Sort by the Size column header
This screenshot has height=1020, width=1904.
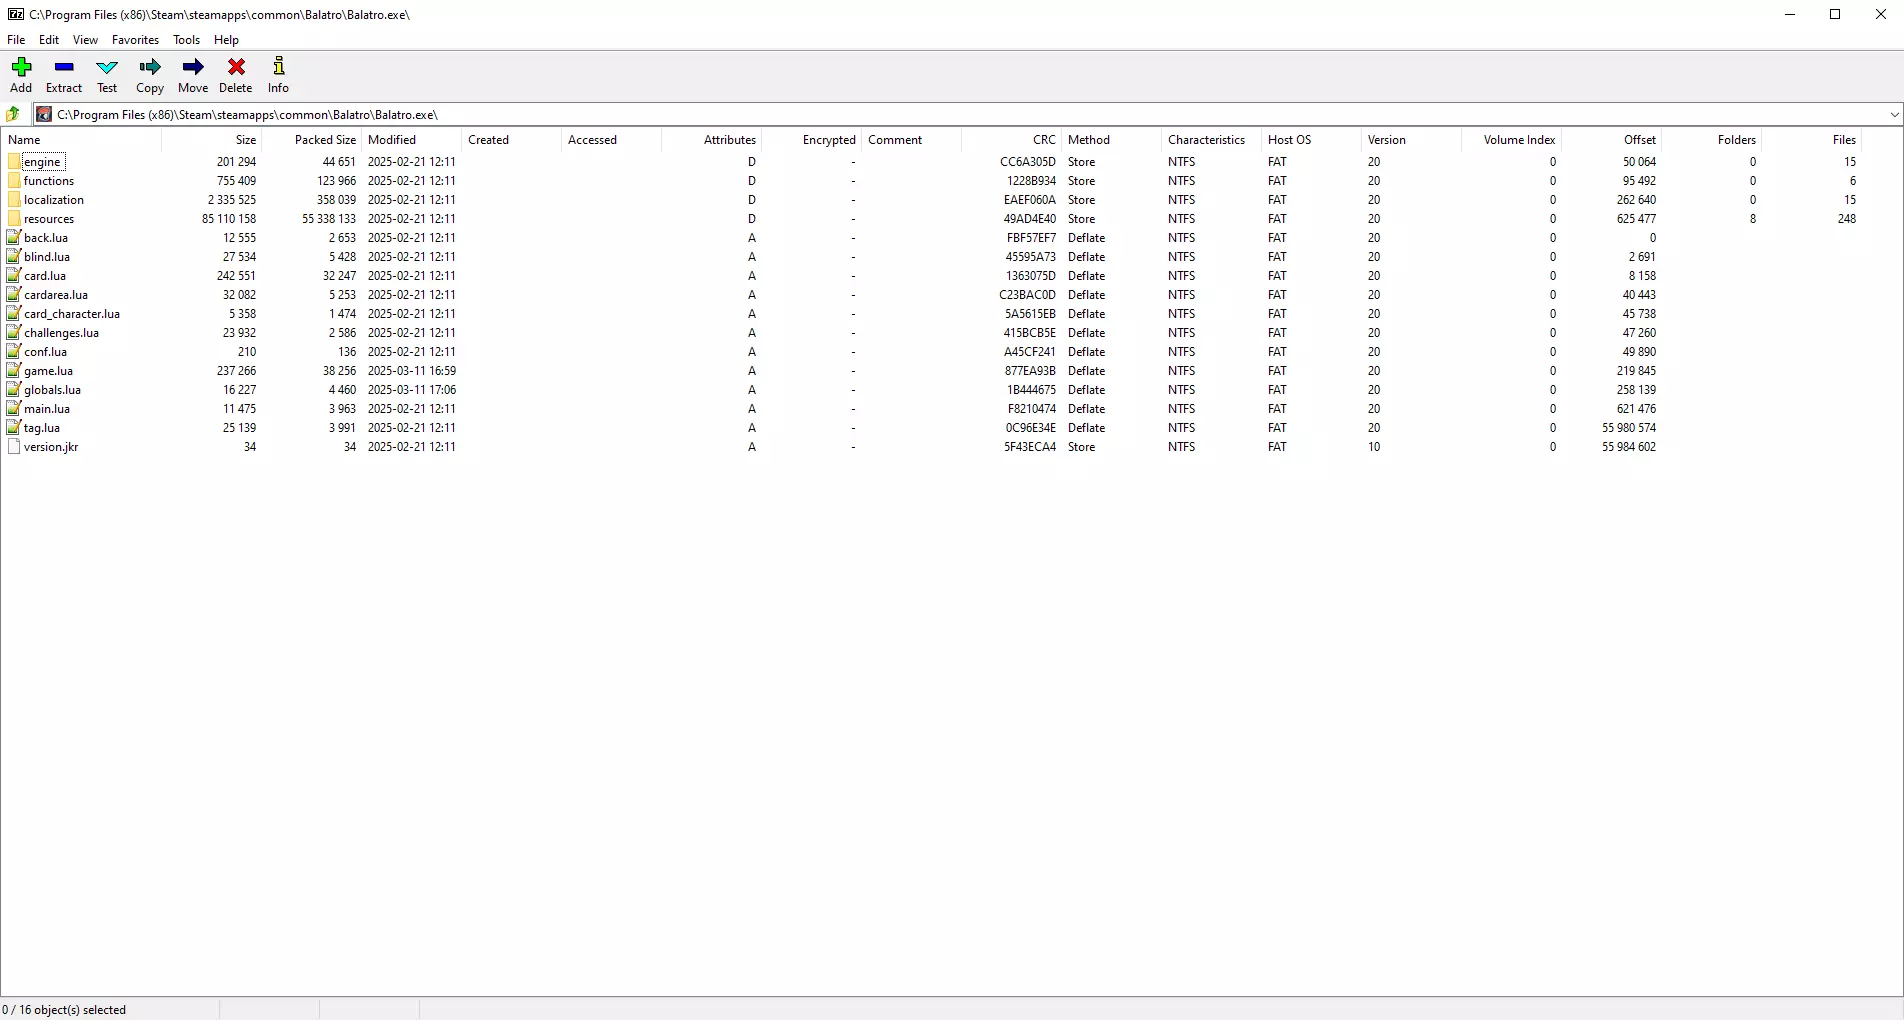(211, 140)
